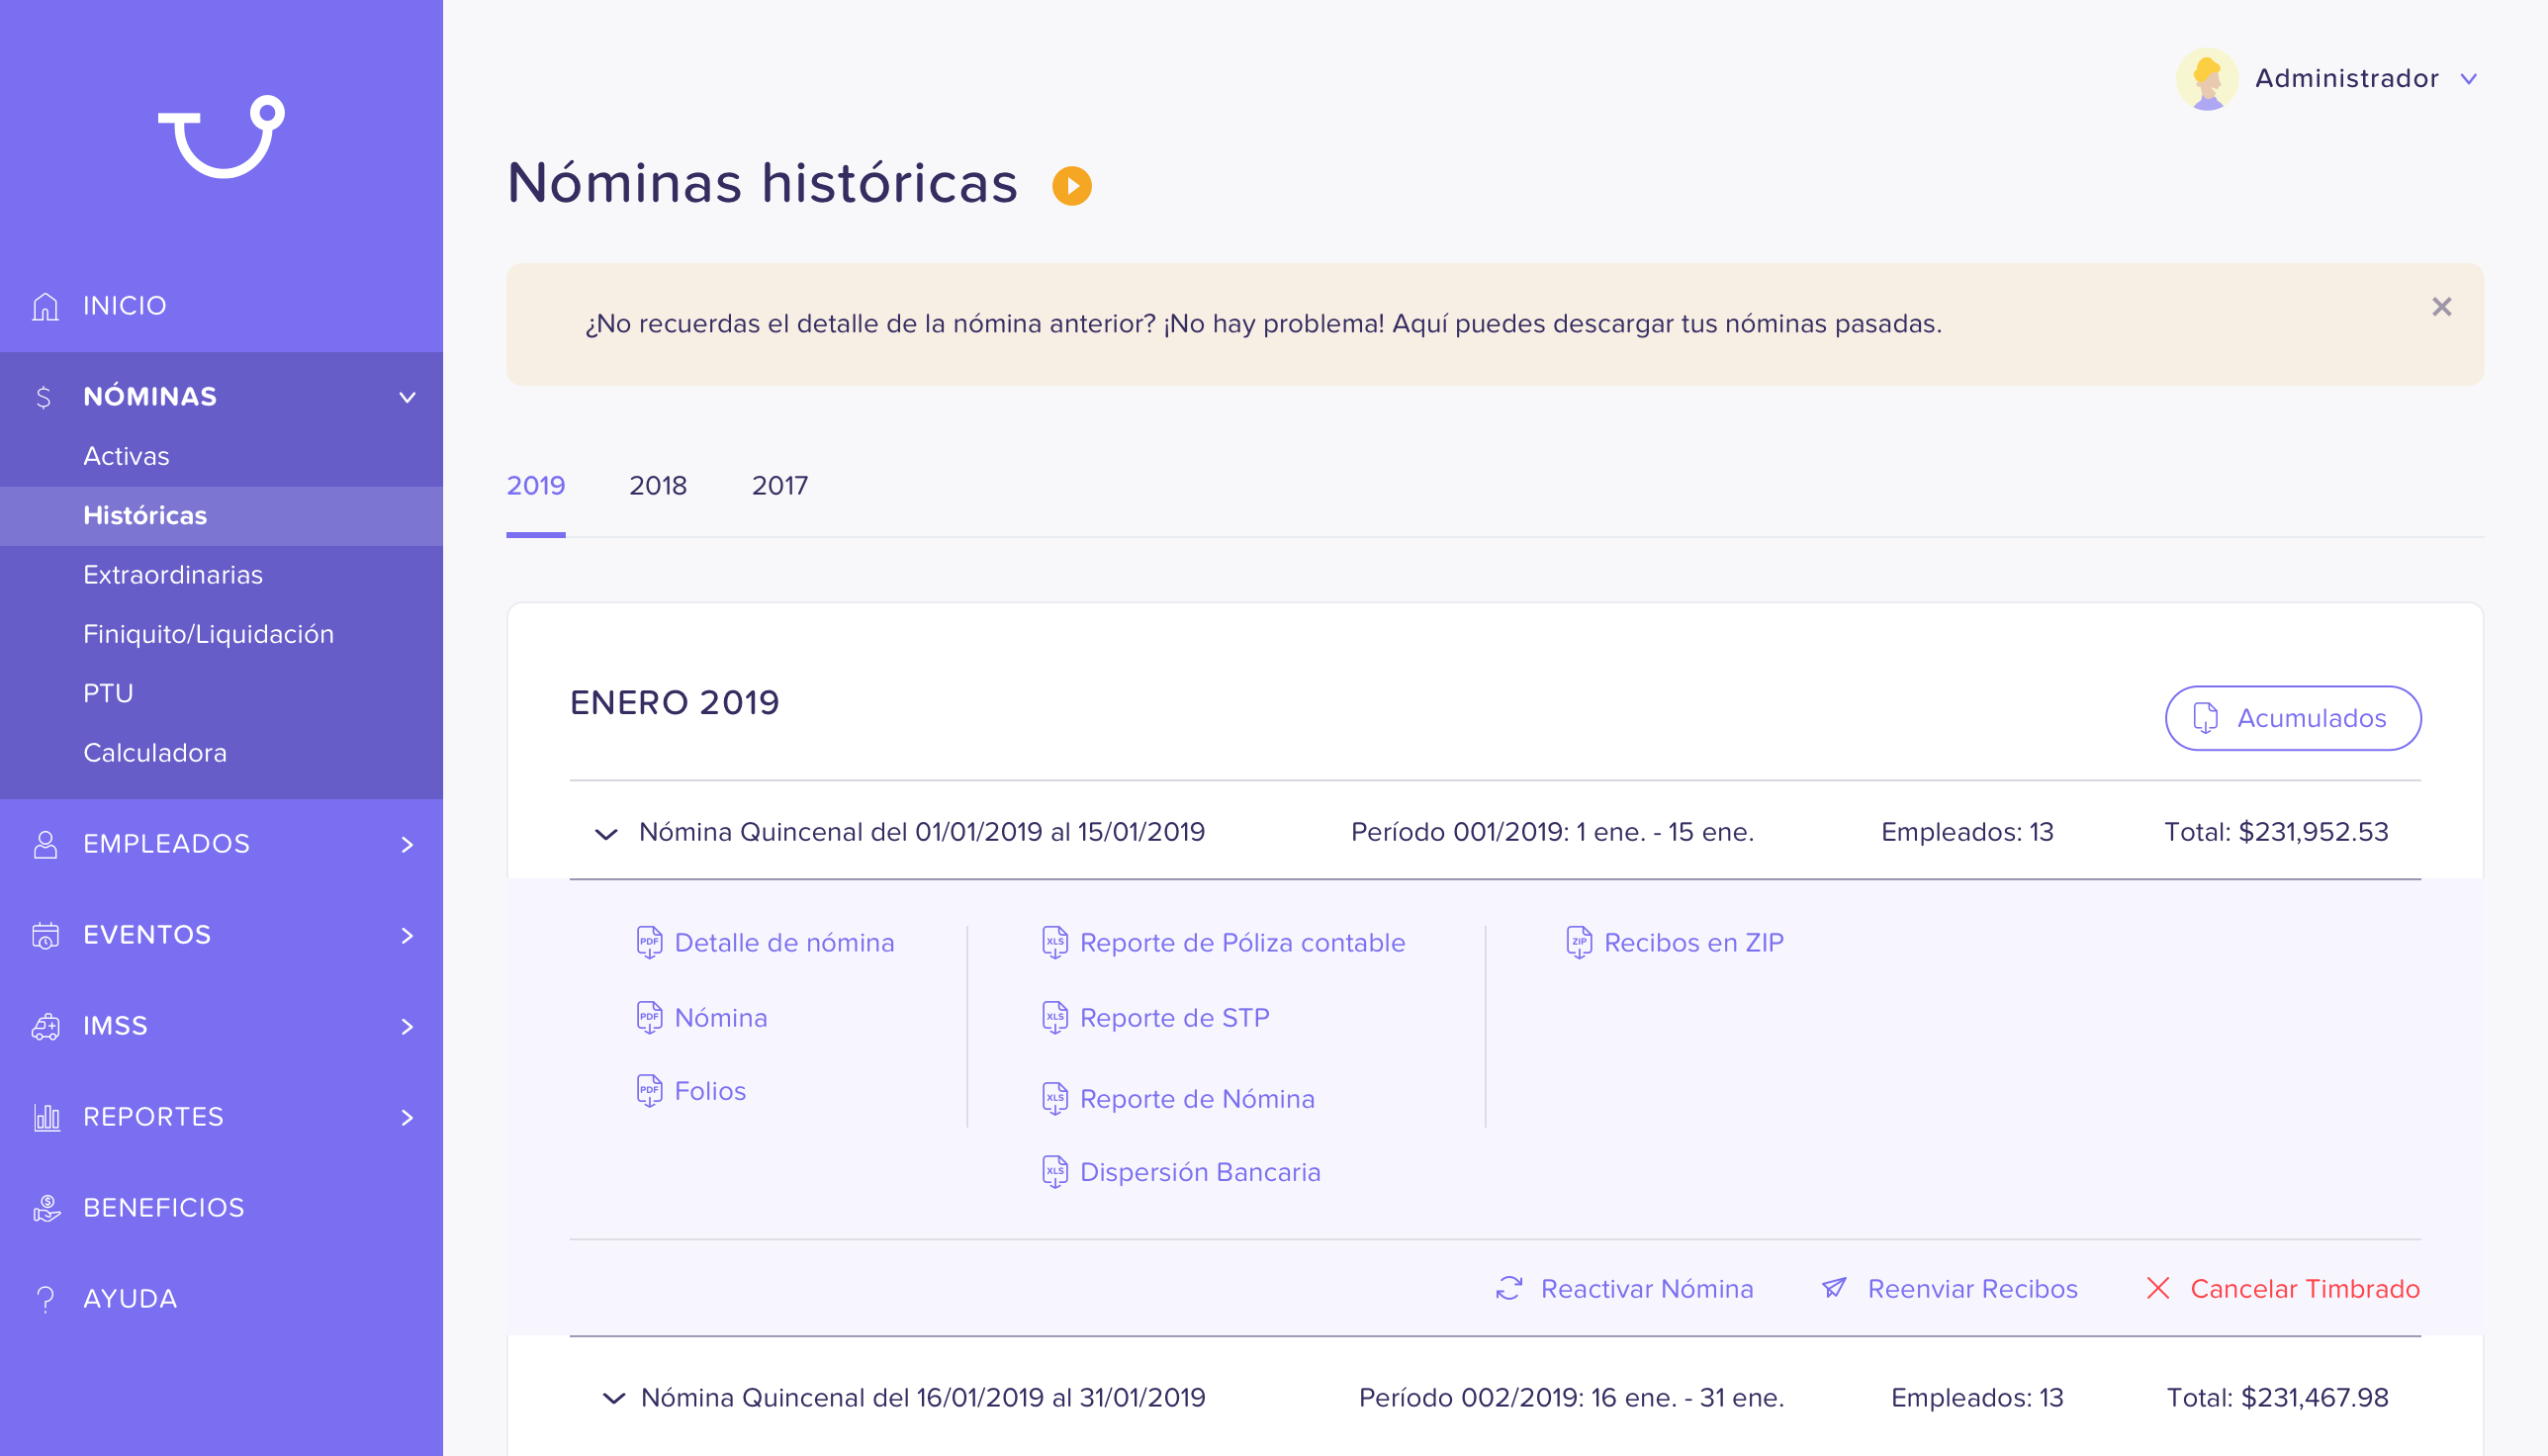
Task: Play the orange tutorial video button
Action: click(x=1071, y=186)
